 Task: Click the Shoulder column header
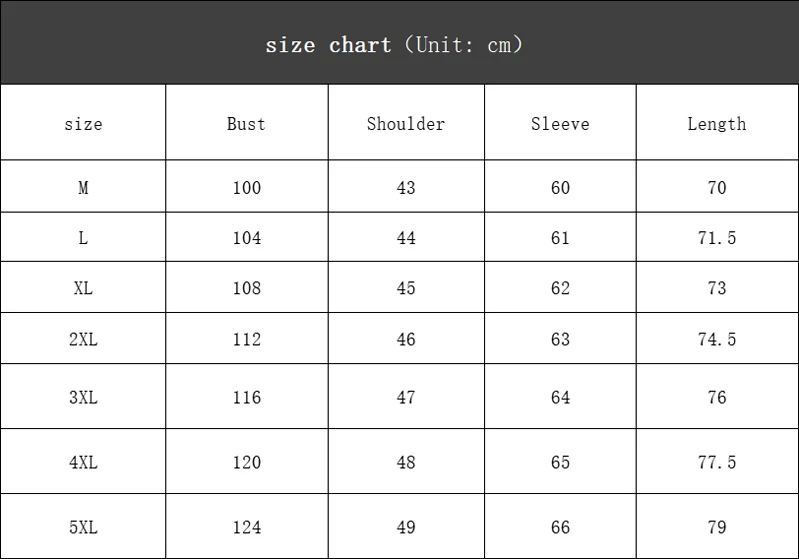coord(406,124)
